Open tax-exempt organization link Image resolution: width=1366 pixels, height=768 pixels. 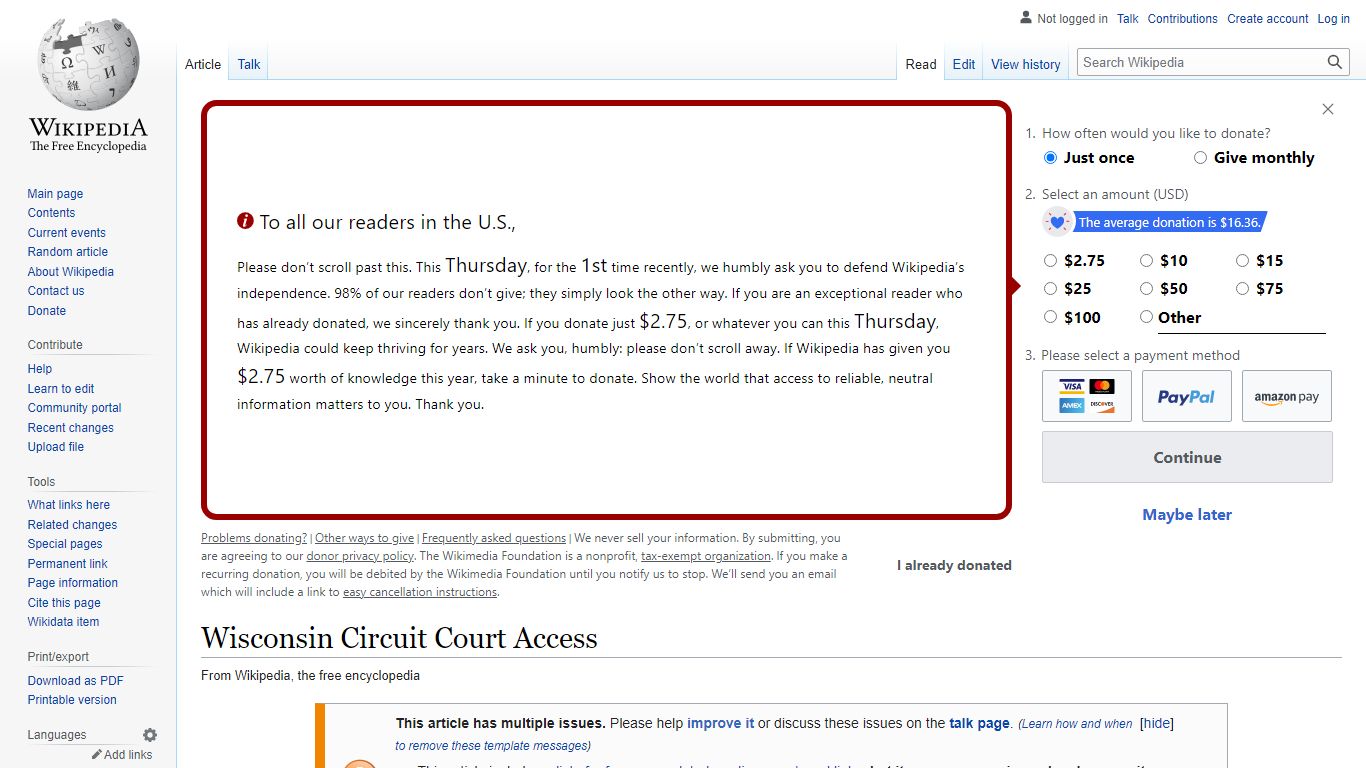pos(706,556)
